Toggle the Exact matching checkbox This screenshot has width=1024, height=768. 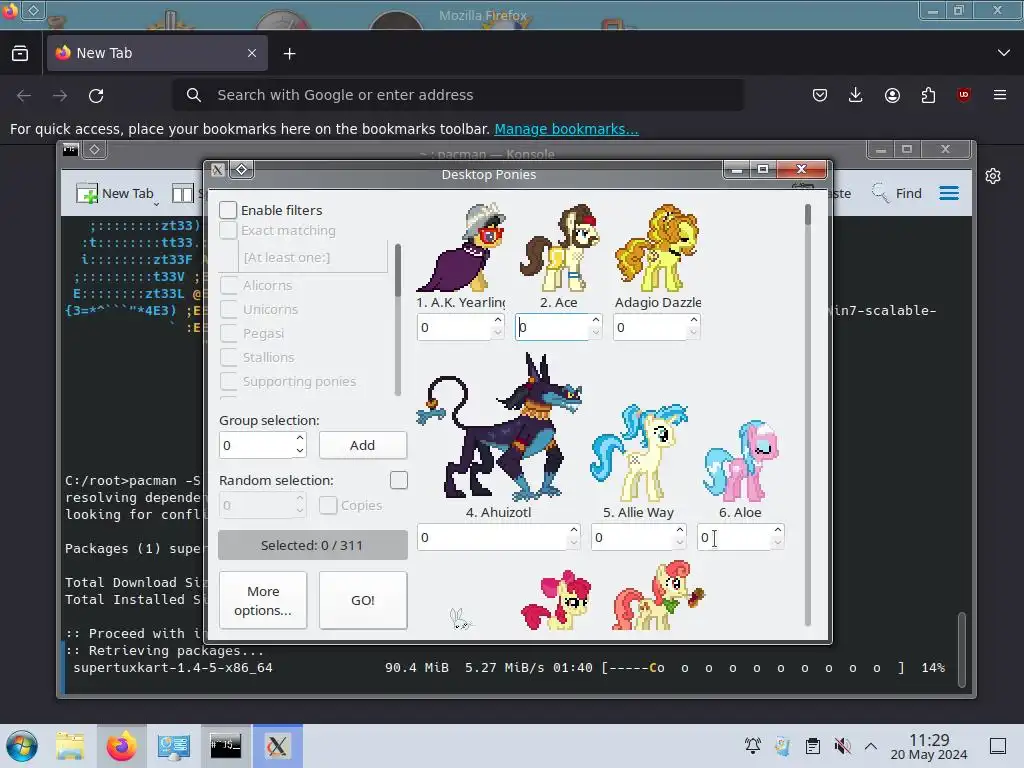(x=228, y=230)
